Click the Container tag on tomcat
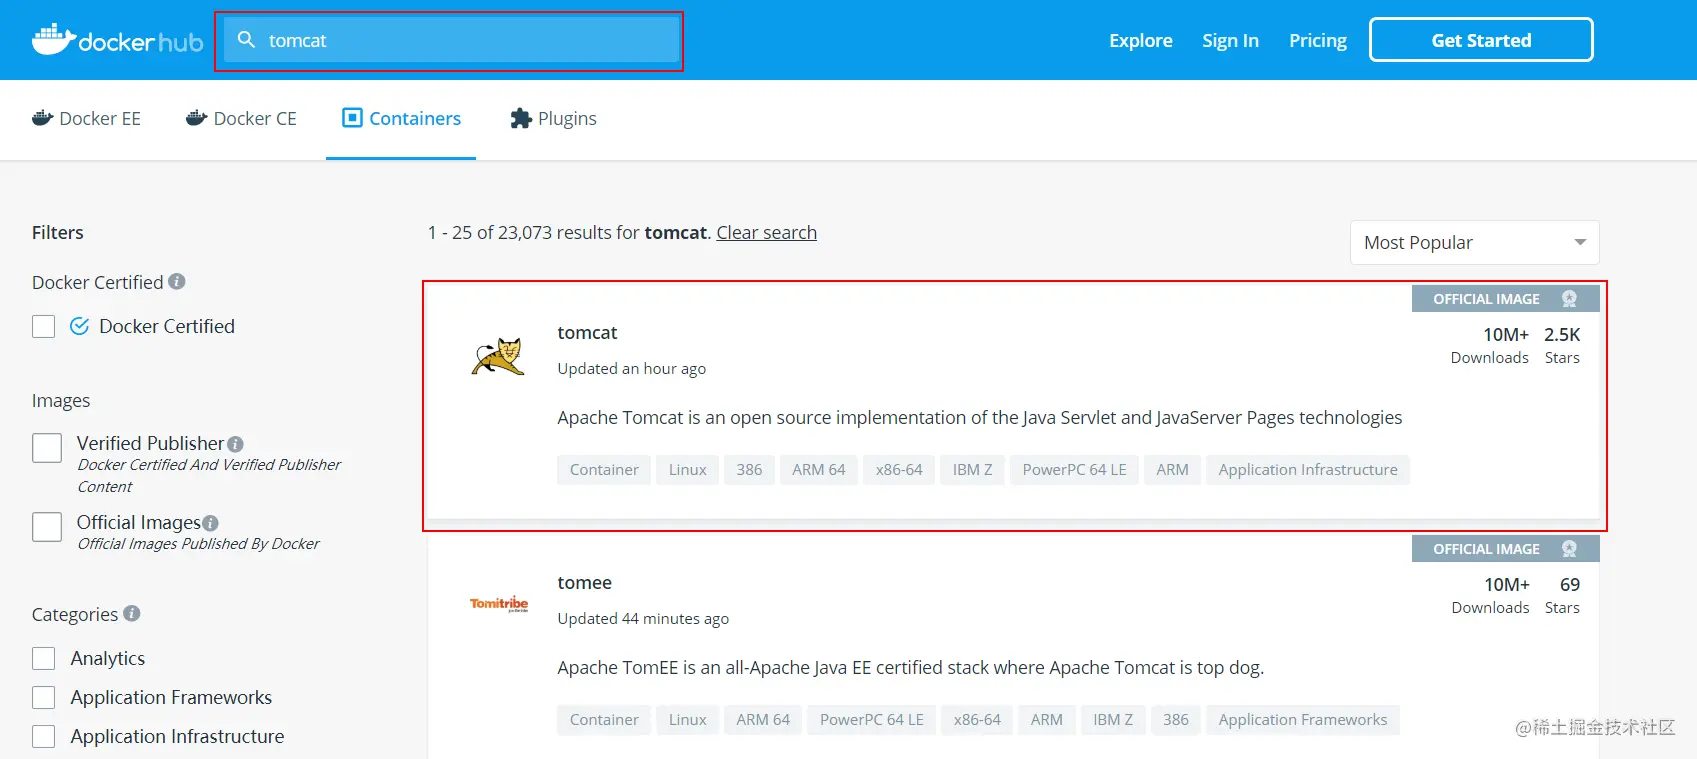 [x=604, y=470]
